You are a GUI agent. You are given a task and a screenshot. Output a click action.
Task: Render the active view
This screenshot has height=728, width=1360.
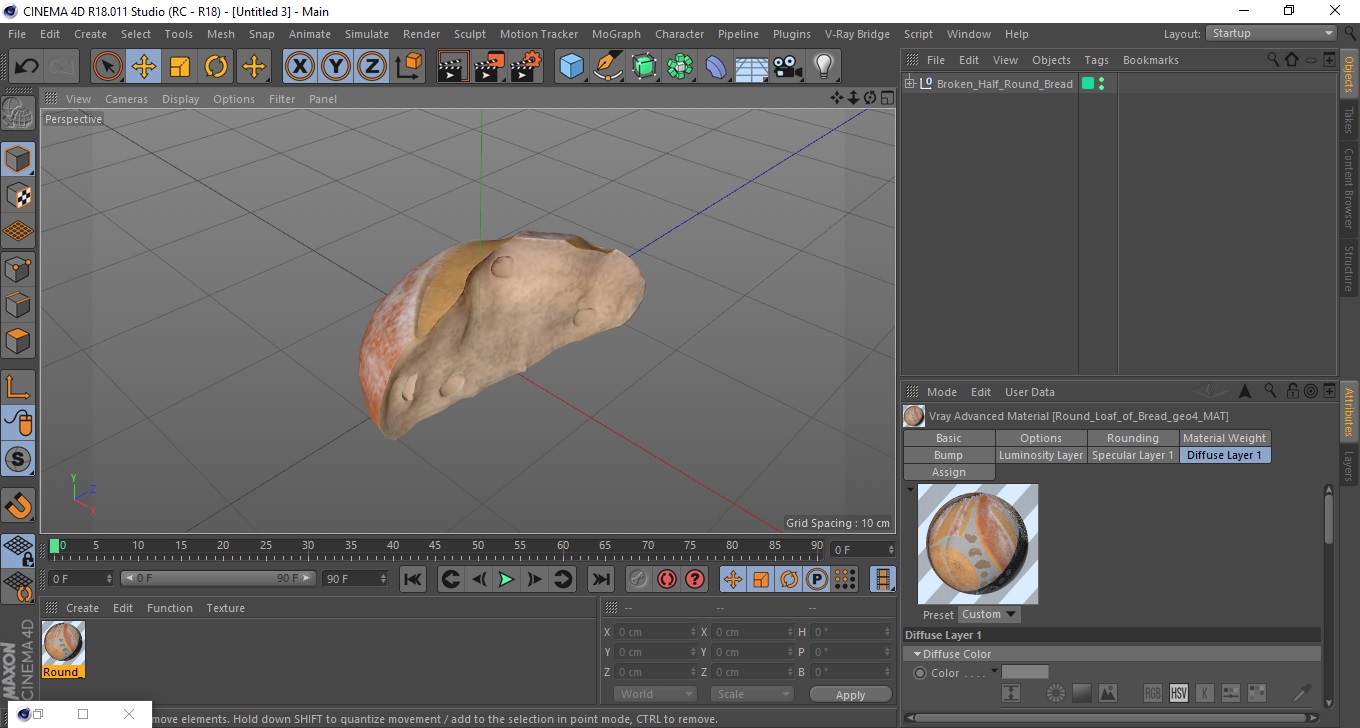(453, 67)
